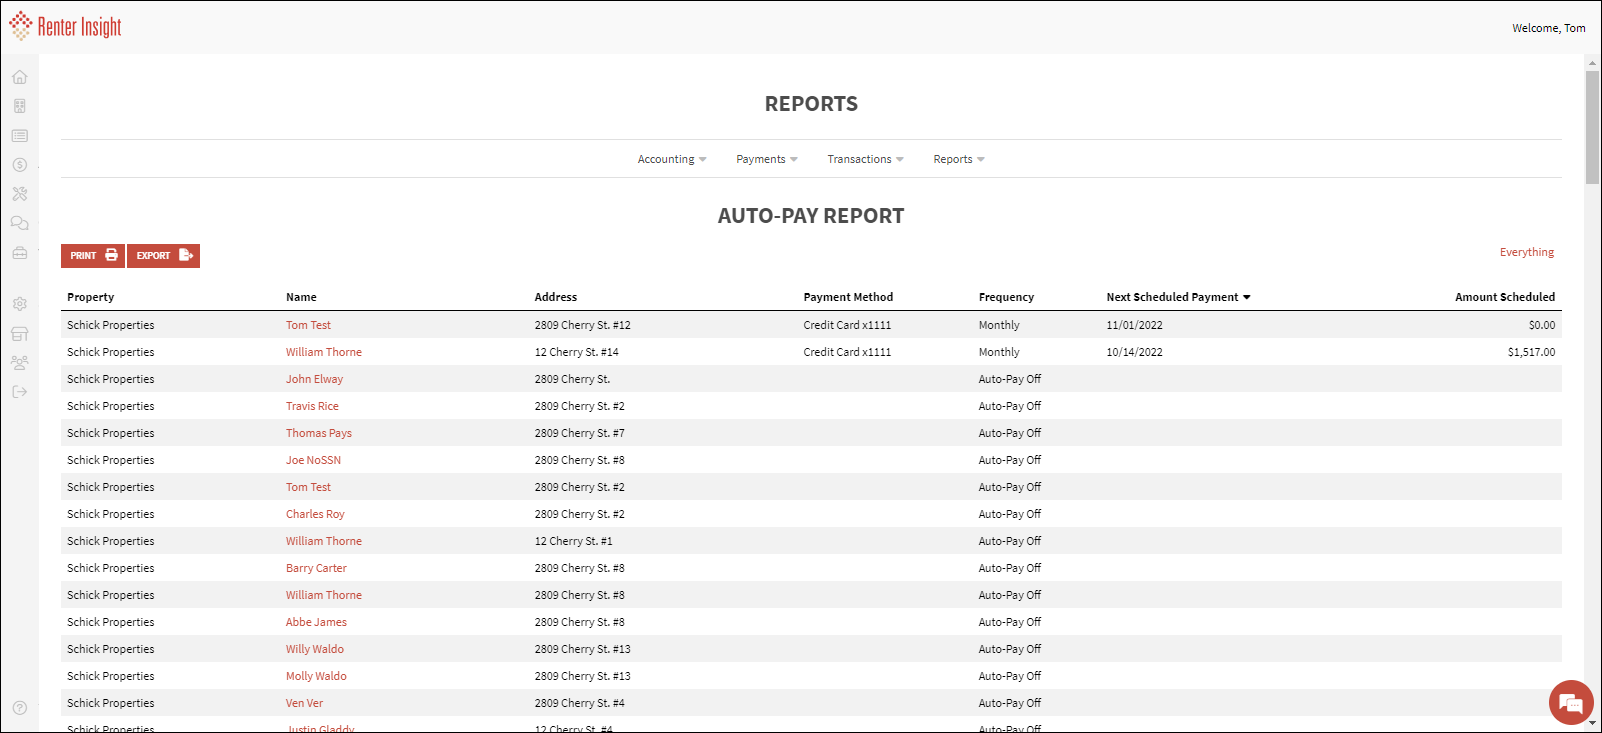Open Barry Carter tenant link
This screenshot has height=733, width=1602.
pyautogui.click(x=316, y=568)
